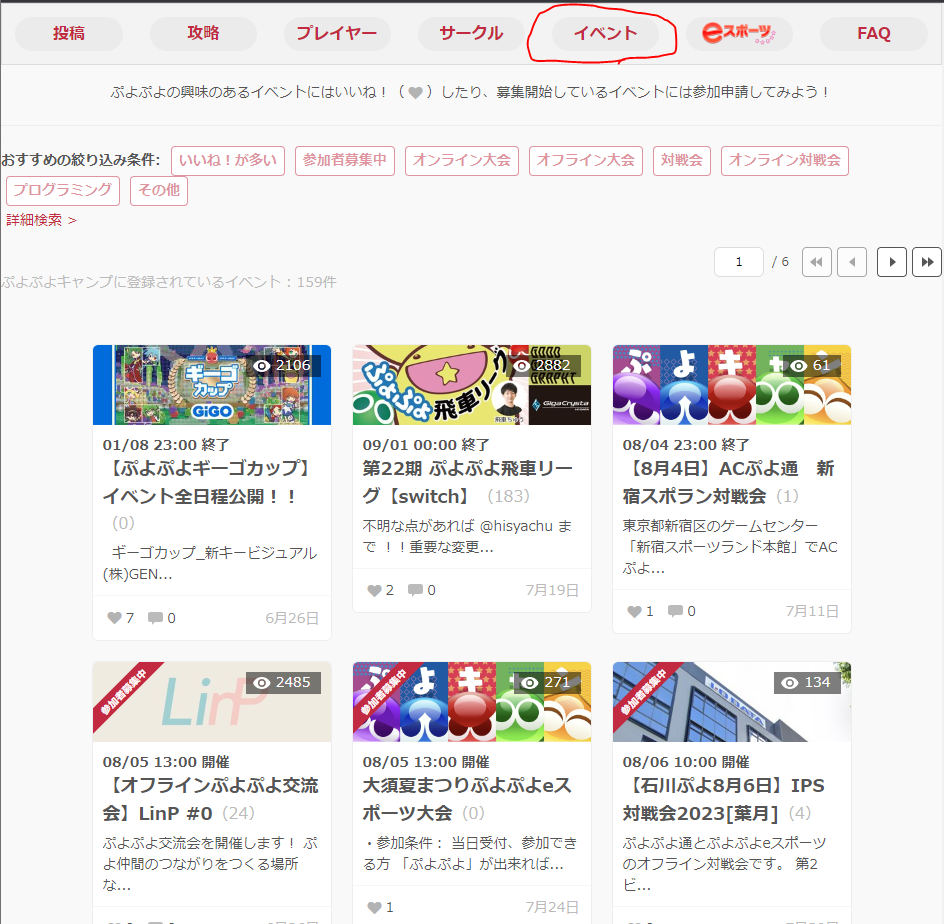Like the 飛車リーグ event heart
Viewport: 944px width, 924px height.
pyautogui.click(x=374, y=591)
